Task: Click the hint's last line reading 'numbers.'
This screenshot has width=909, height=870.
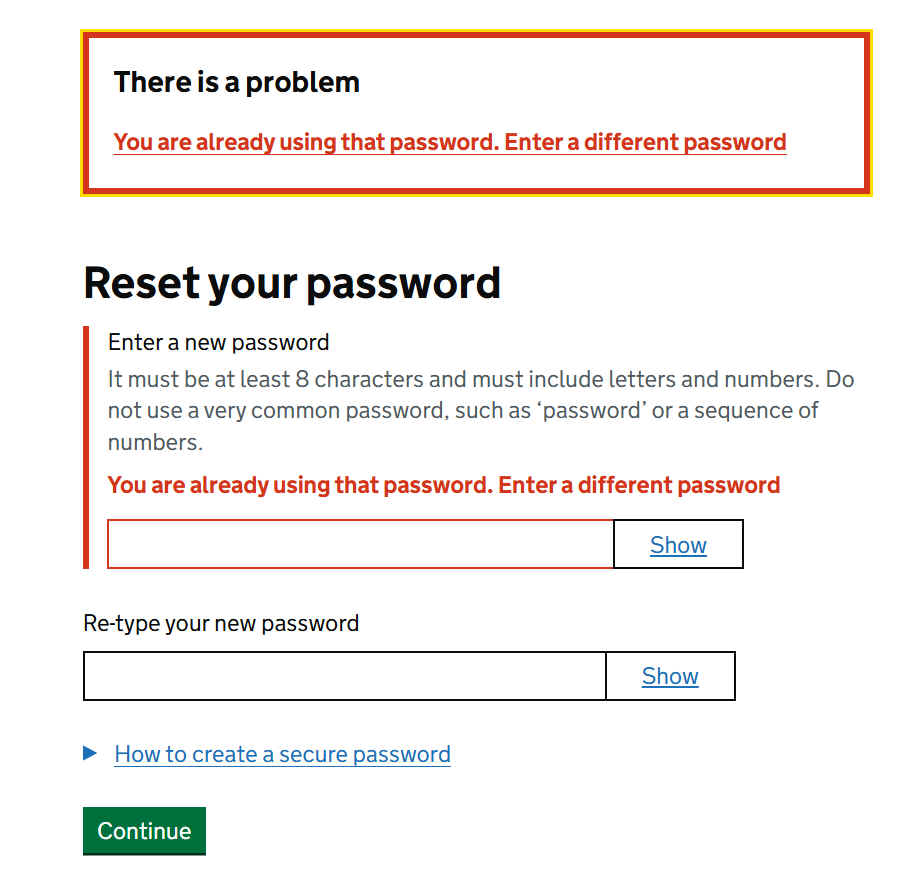Action: [155, 442]
